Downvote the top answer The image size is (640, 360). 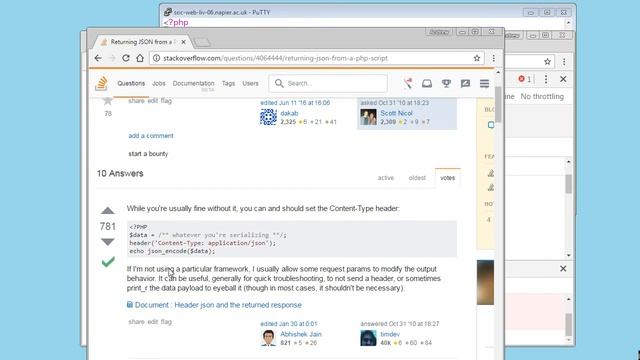tap(108, 242)
